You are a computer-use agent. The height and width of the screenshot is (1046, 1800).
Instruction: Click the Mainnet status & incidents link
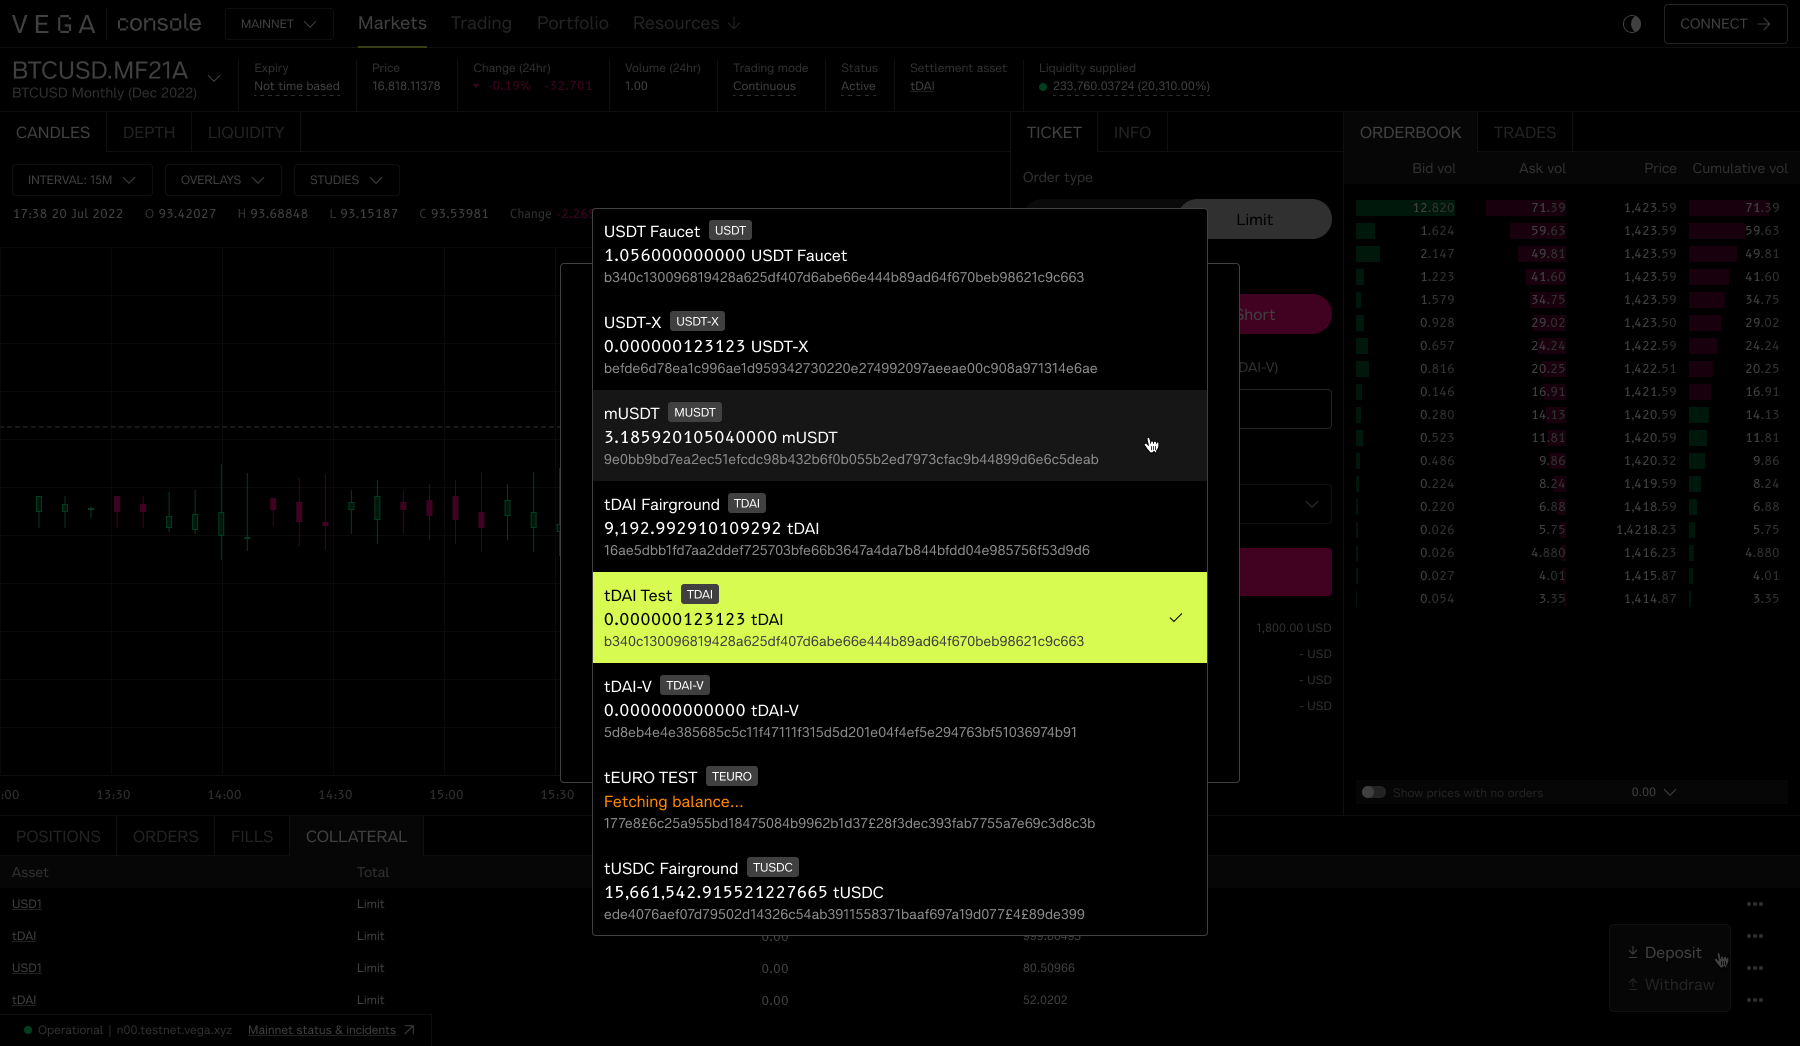pos(321,1029)
